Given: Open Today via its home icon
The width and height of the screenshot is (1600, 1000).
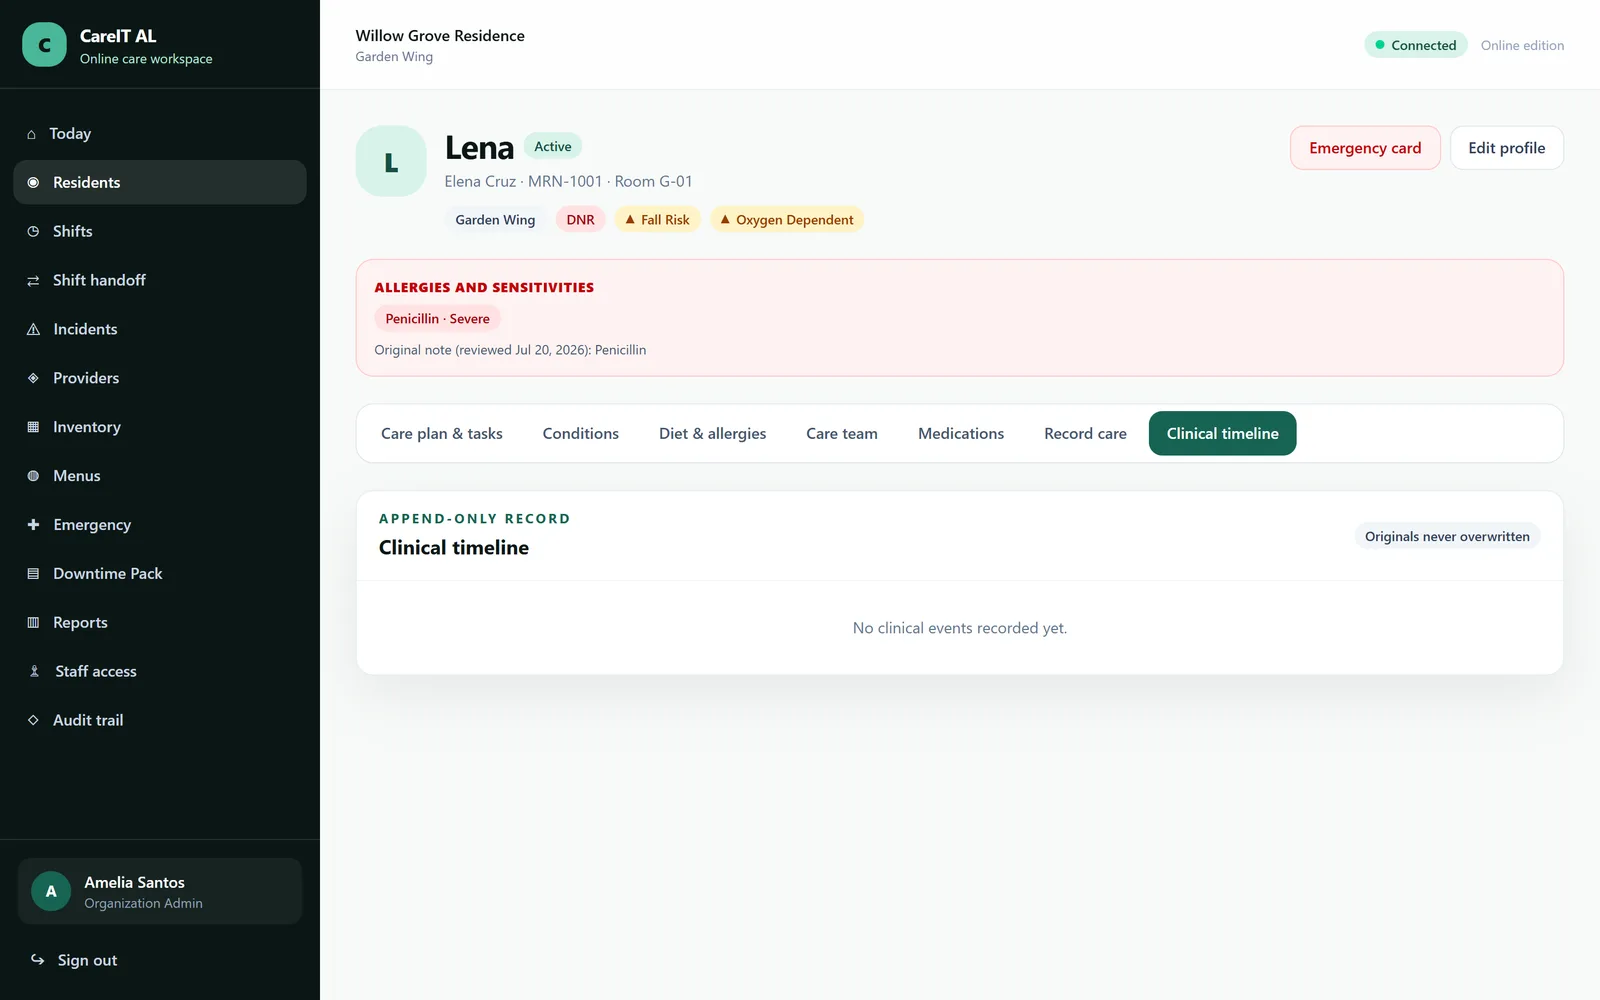Looking at the screenshot, I should (x=31, y=134).
